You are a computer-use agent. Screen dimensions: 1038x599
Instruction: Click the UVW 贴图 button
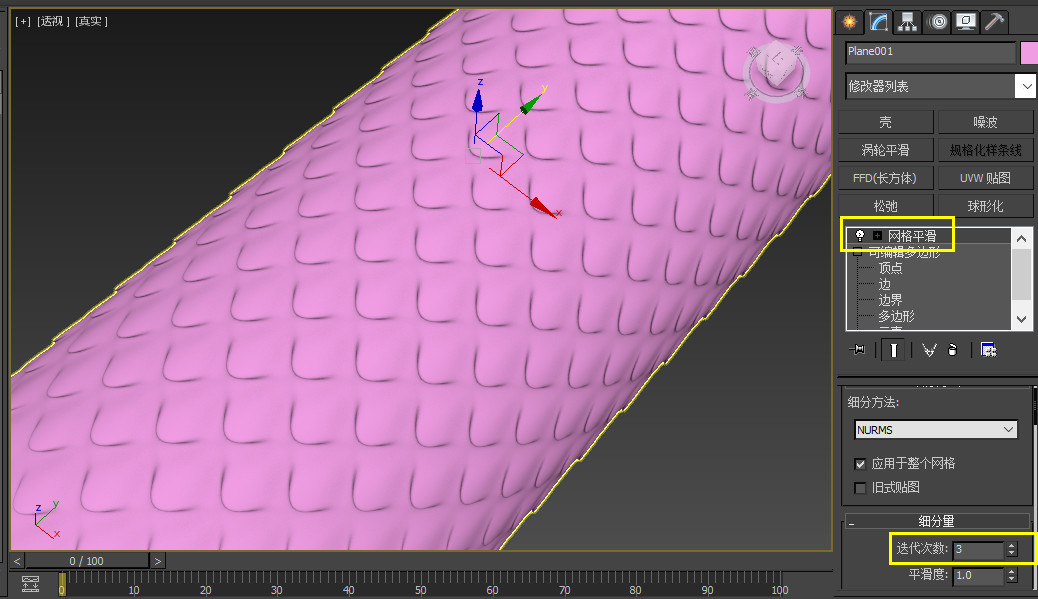(985, 178)
